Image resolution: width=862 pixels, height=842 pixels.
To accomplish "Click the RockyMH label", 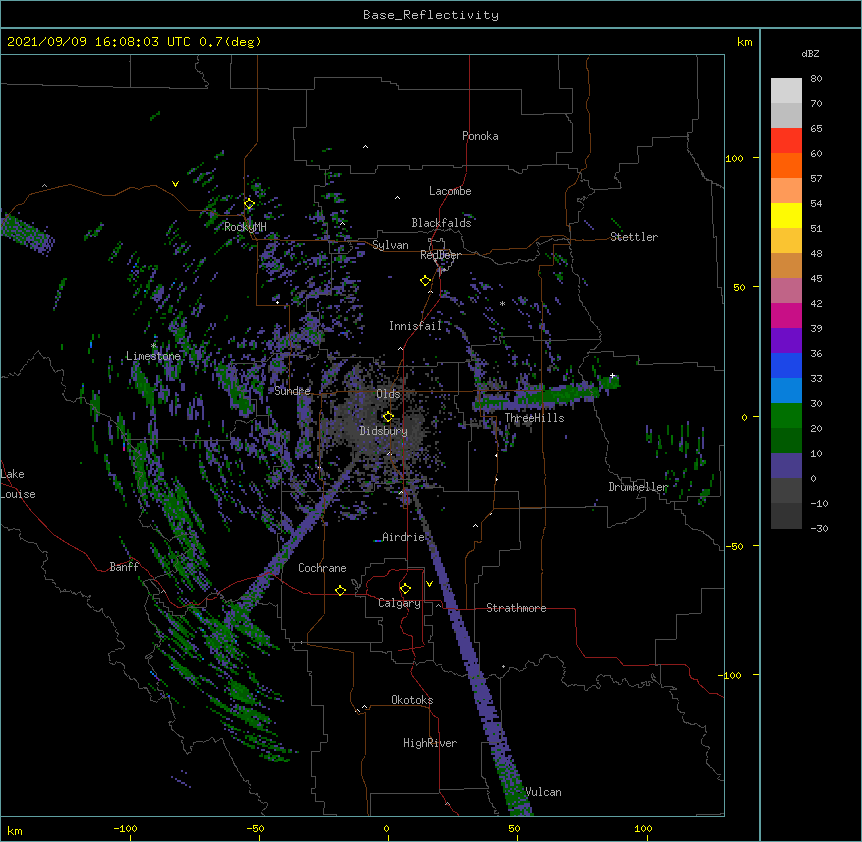I will [245, 227].
